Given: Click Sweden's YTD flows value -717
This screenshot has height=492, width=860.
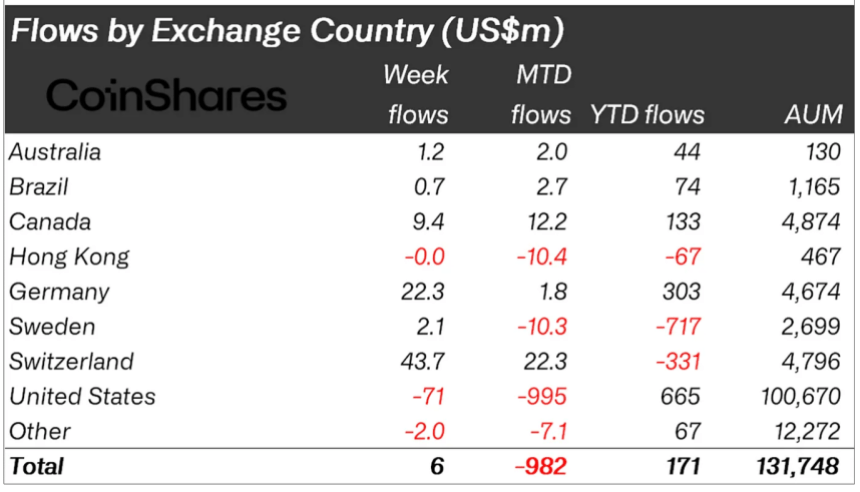Looking at the screenshot, I should [678, 327].
